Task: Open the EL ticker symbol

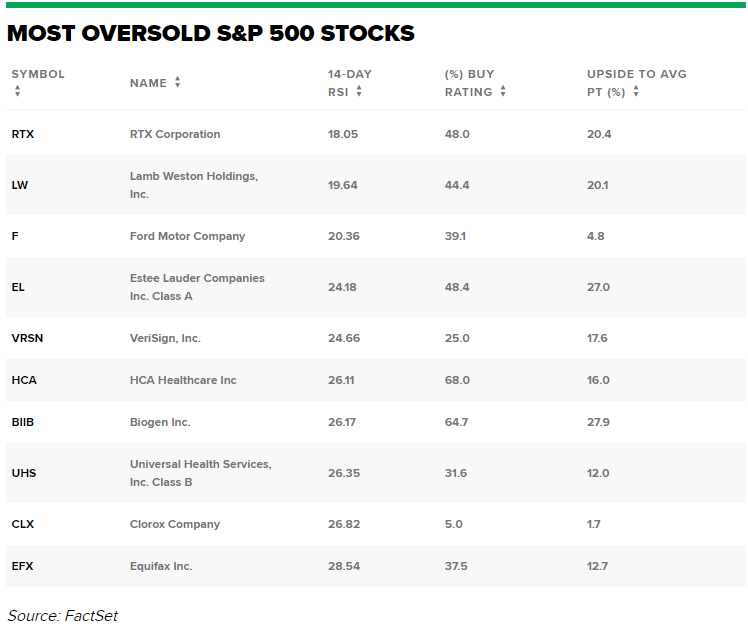Action: [x=18, y=287]
